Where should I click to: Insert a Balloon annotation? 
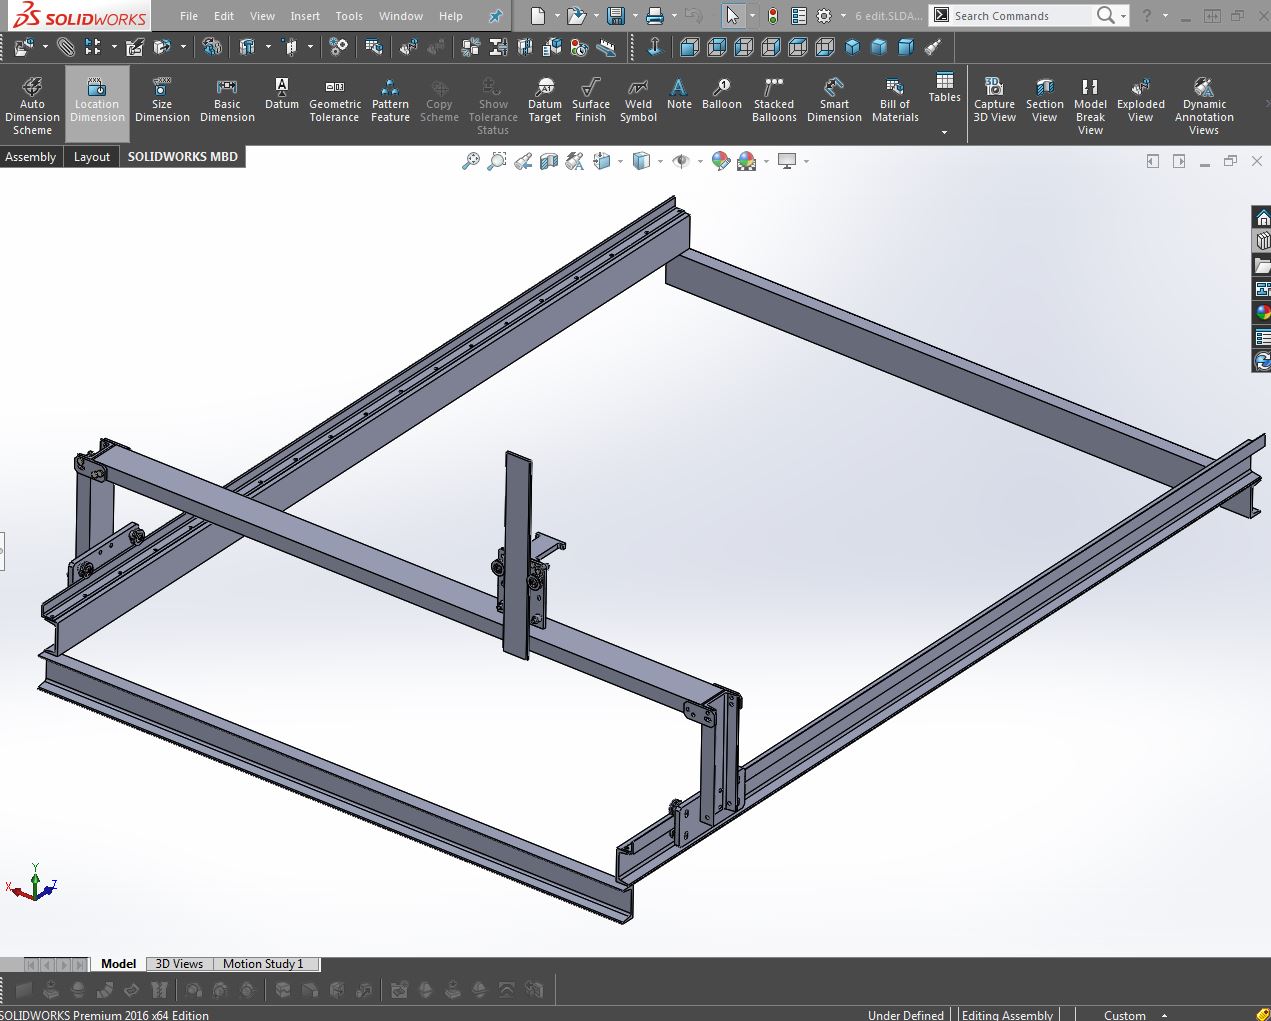(x=722, y=94)
